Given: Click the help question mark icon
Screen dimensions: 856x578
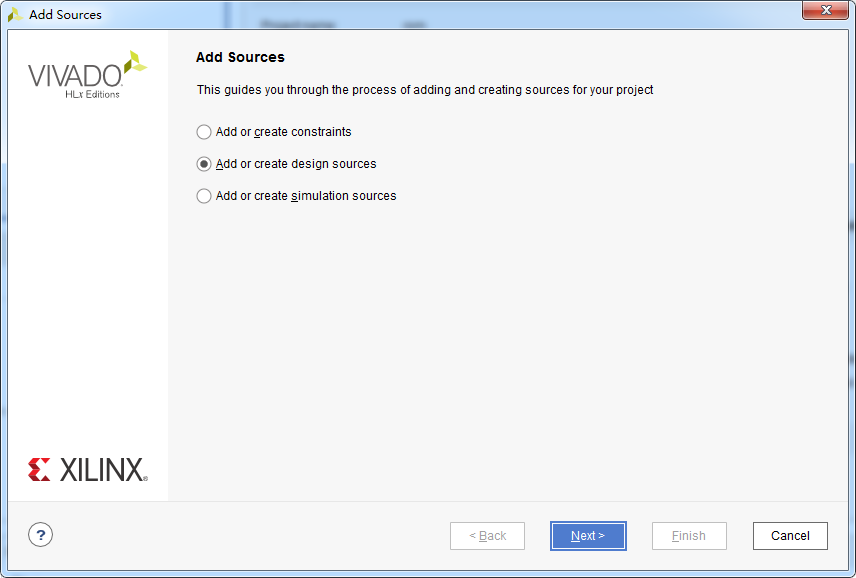Looking at the screenshot, I should pos(40,535).
